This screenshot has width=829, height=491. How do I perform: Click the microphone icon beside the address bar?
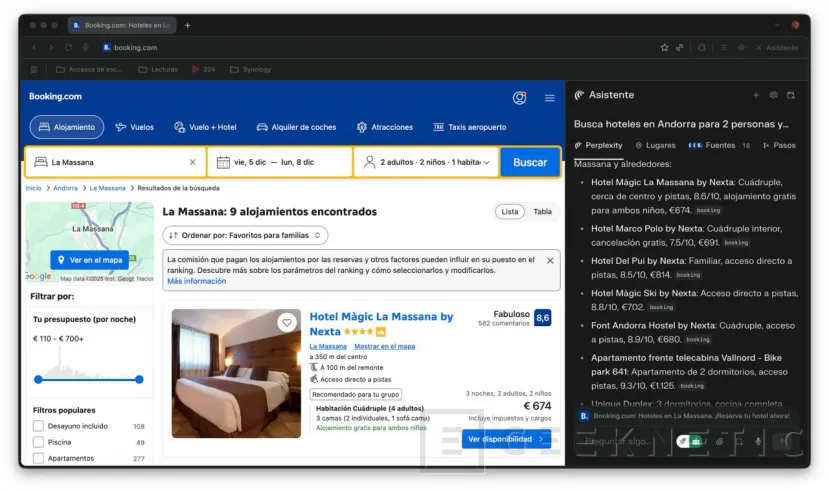click(x=86, y=48)
